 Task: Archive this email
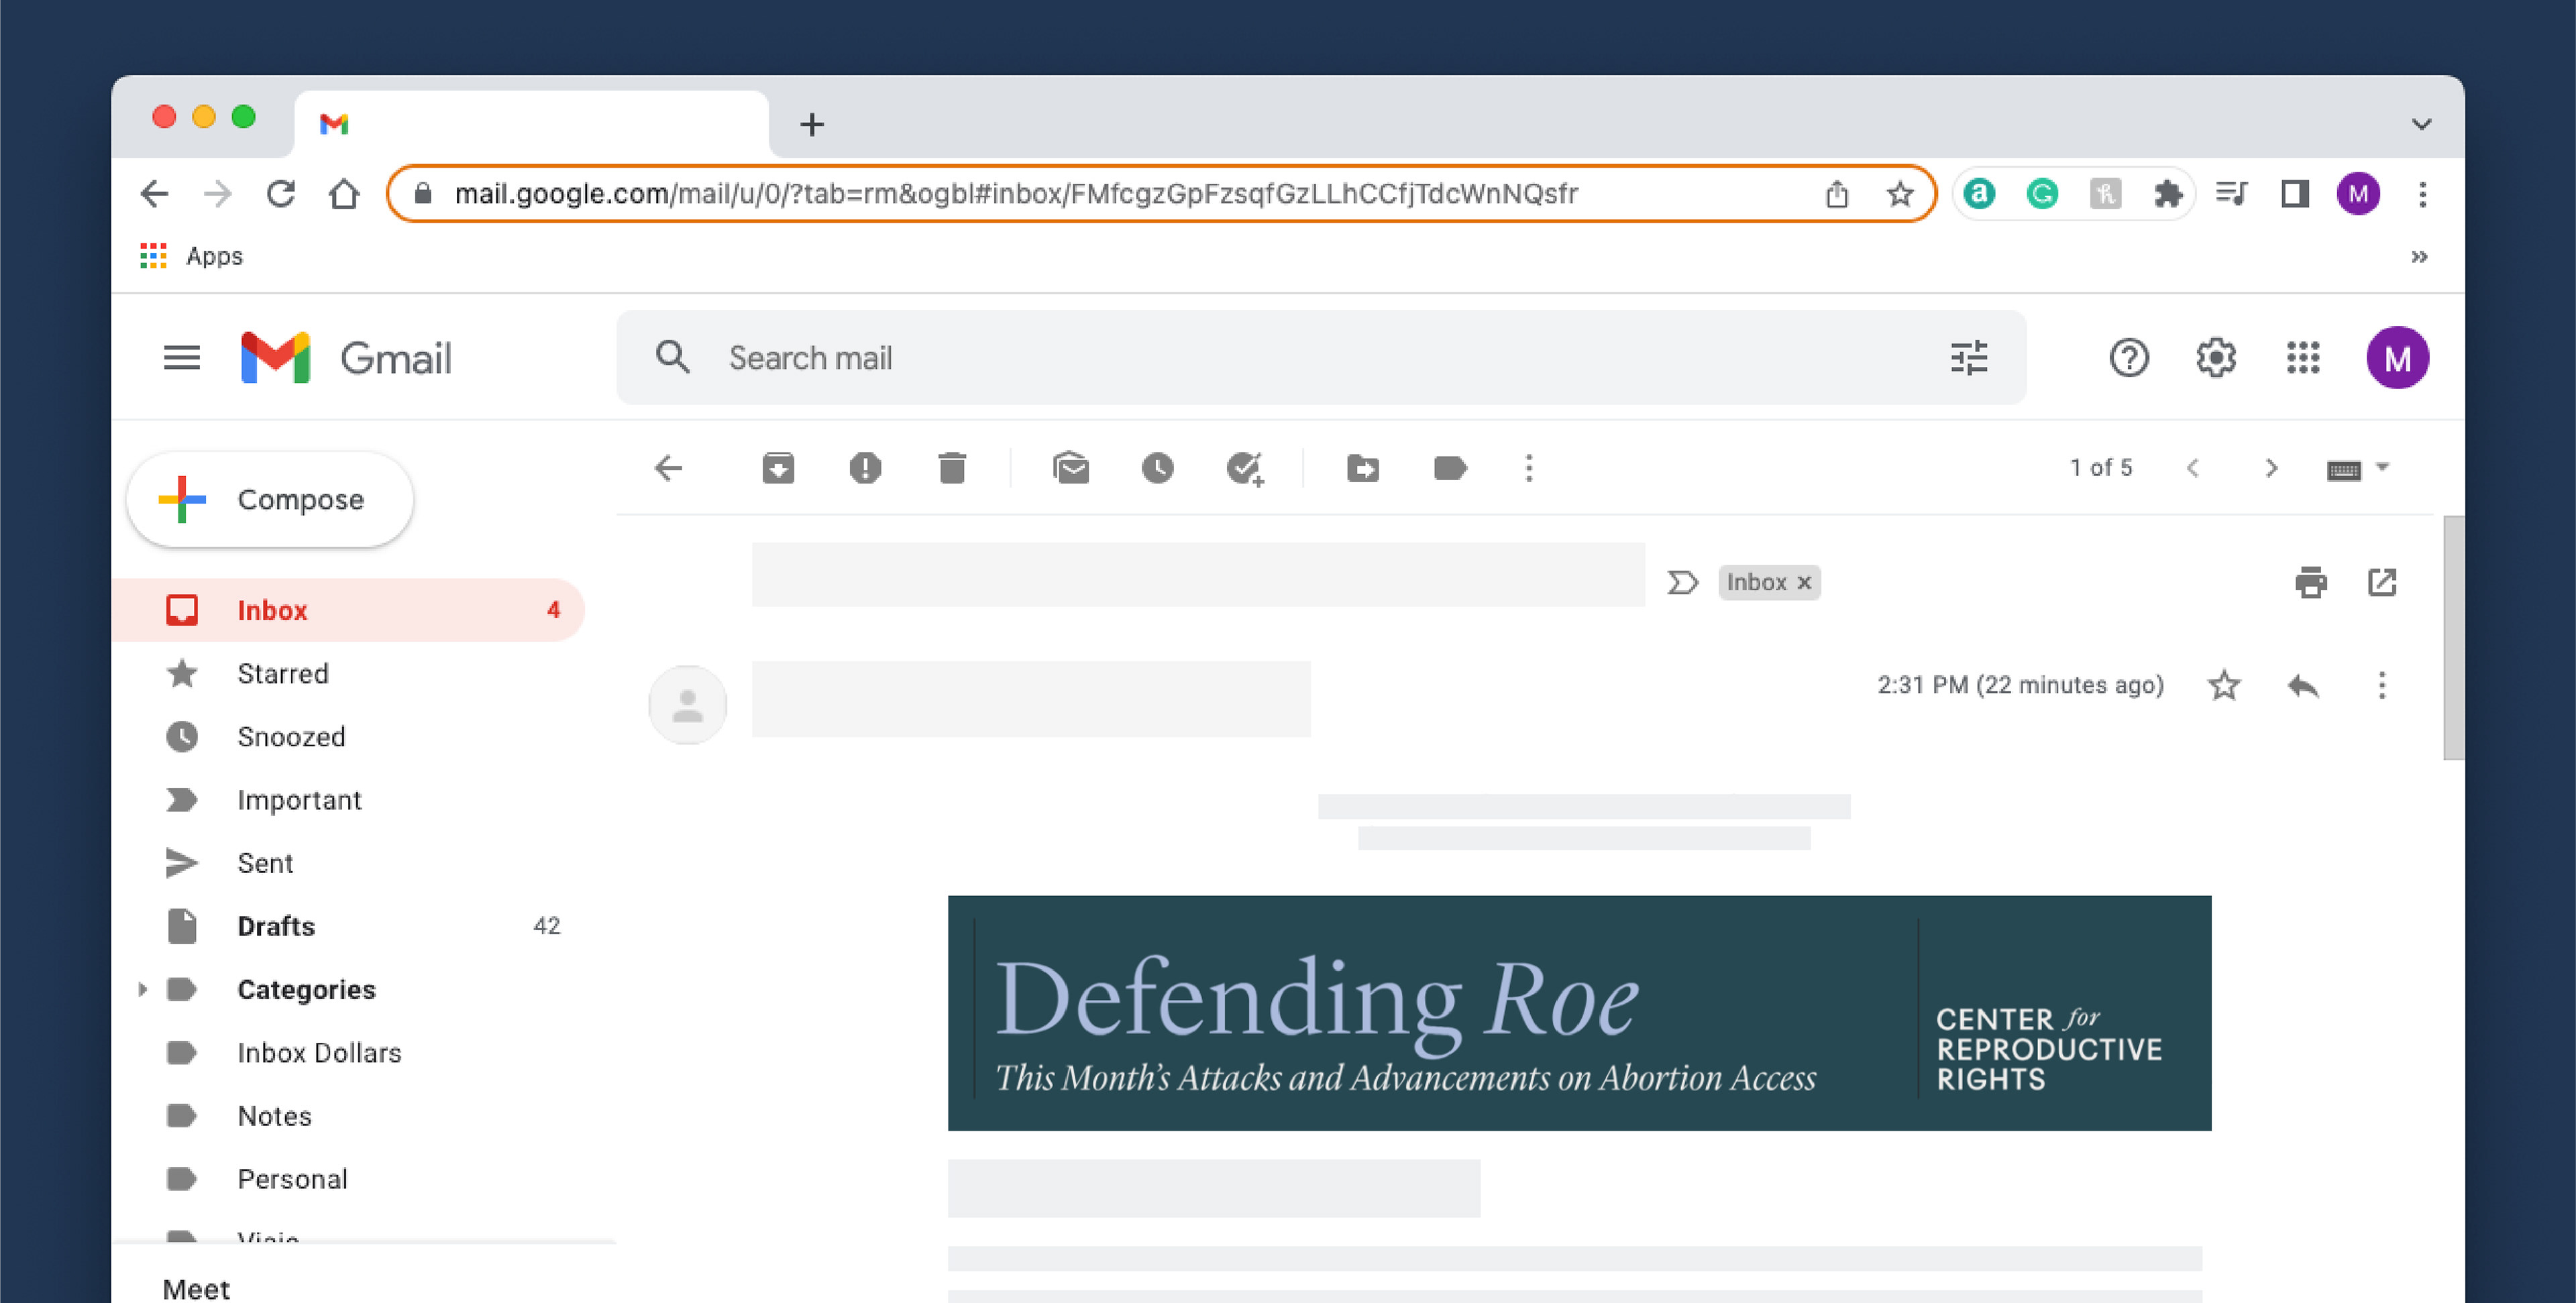pos(778,468)
